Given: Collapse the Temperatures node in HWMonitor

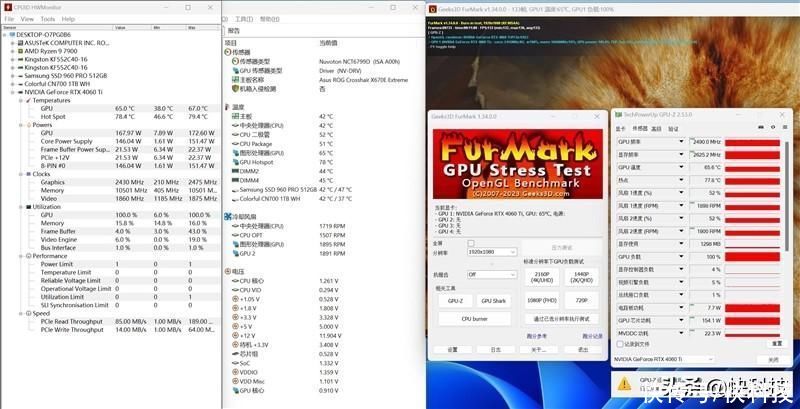Looking at the screenshot, I should [x=21, y=100].
